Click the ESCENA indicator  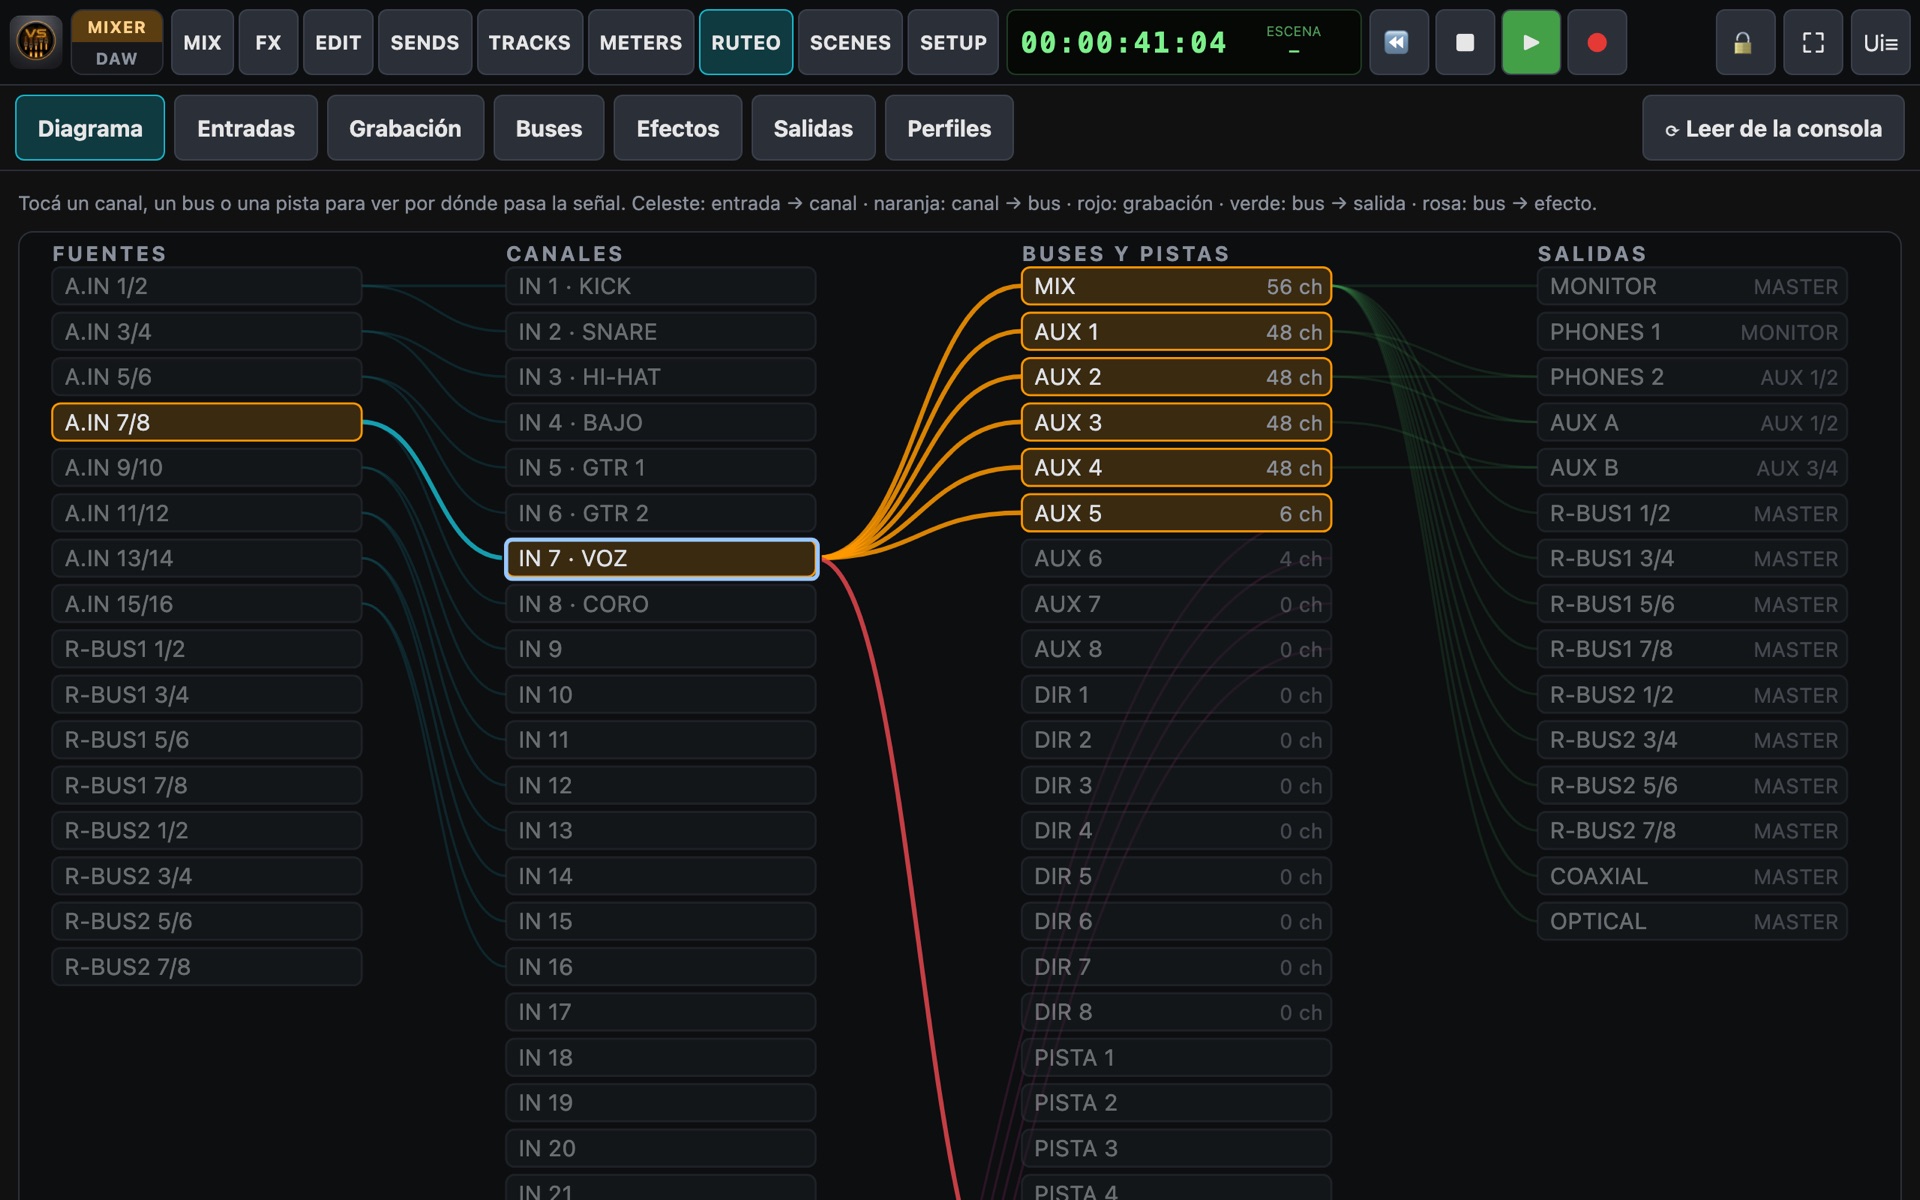coord(1293,40)
